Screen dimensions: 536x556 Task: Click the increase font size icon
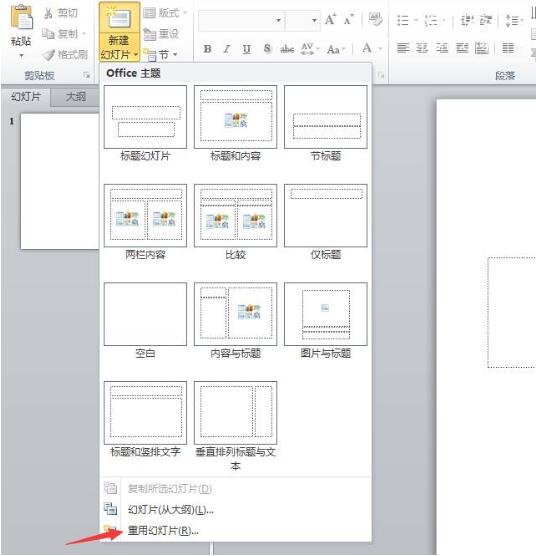tap(330, 20)
